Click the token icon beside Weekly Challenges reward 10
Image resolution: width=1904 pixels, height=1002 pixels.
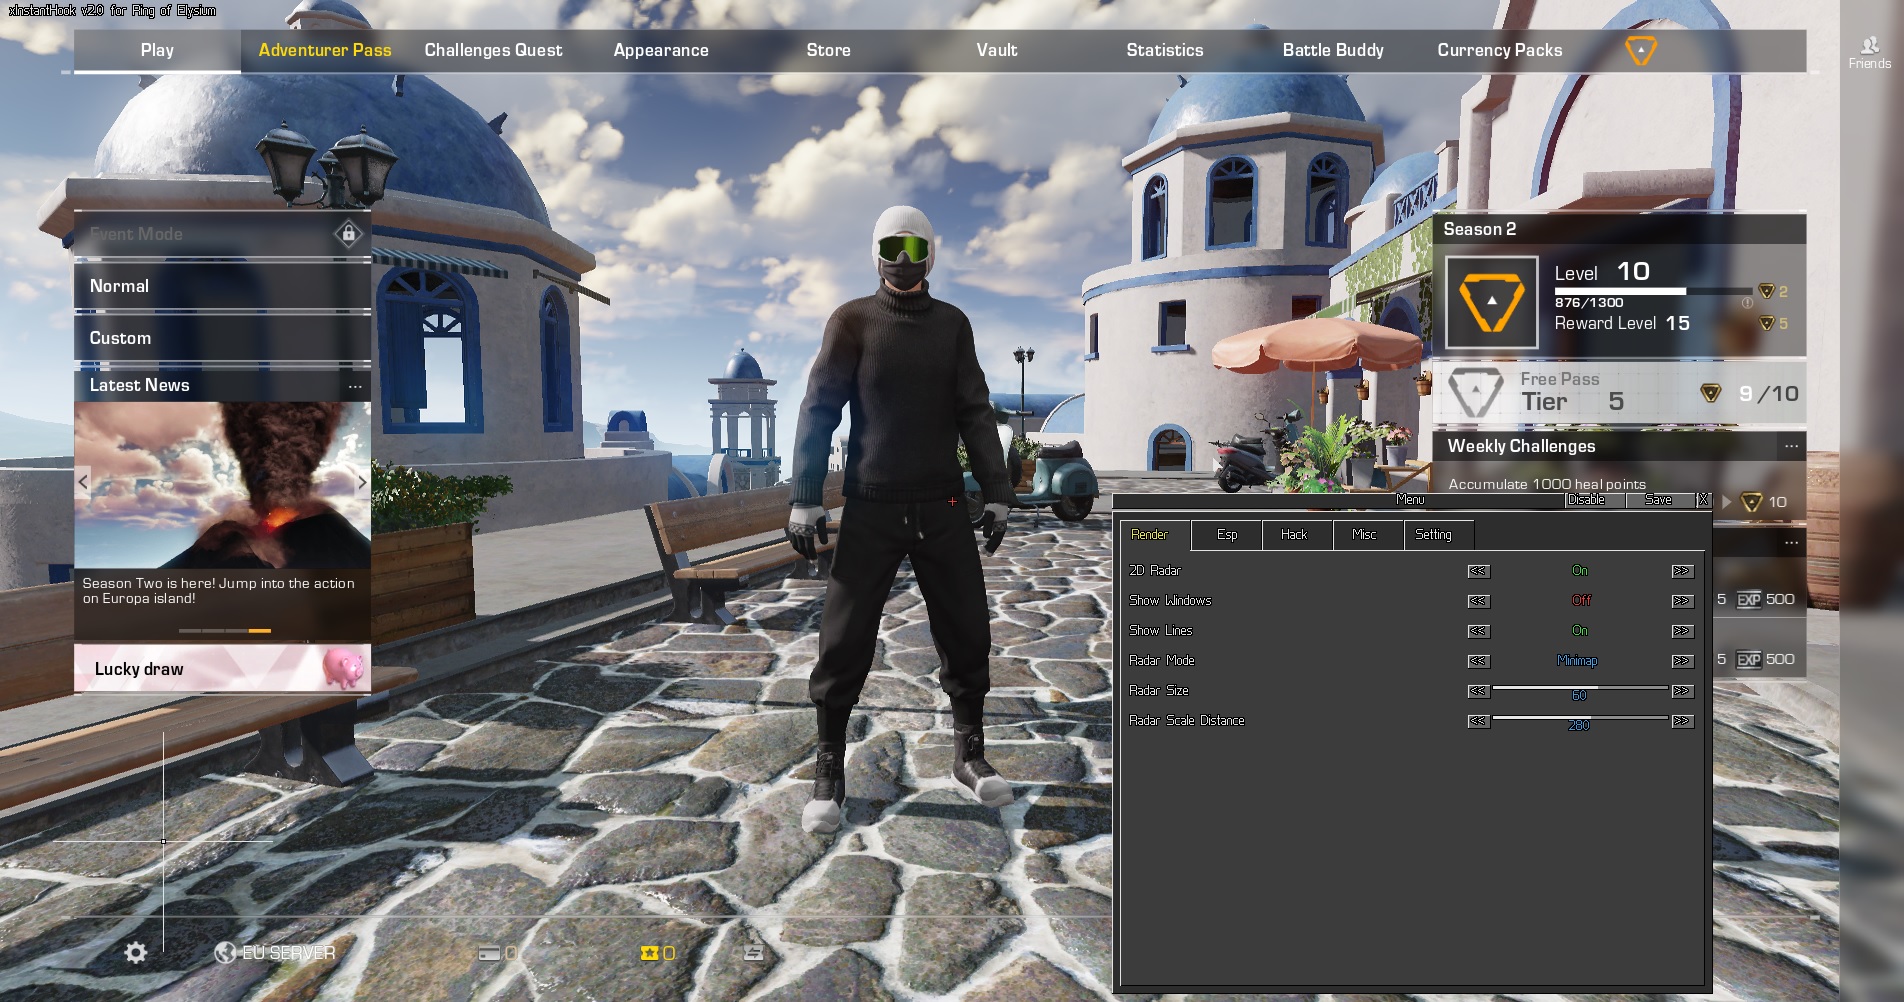coord(1751,502)
